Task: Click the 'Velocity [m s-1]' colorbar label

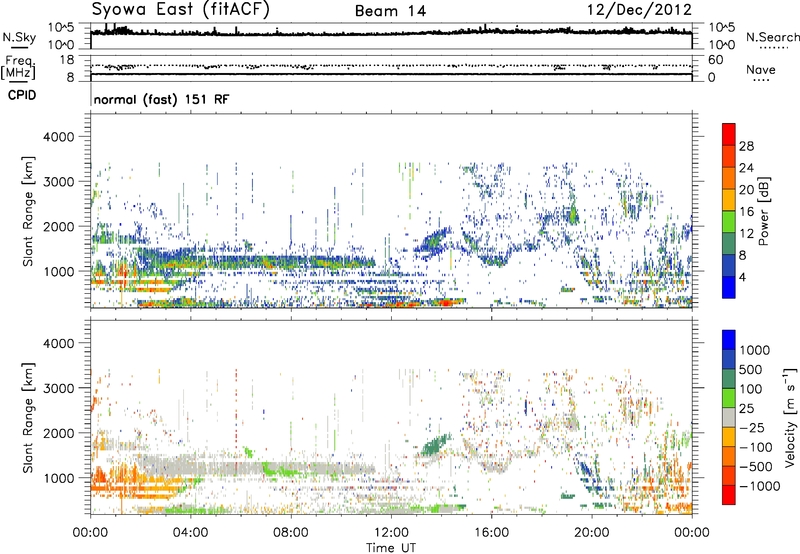Action: [790, 417]
